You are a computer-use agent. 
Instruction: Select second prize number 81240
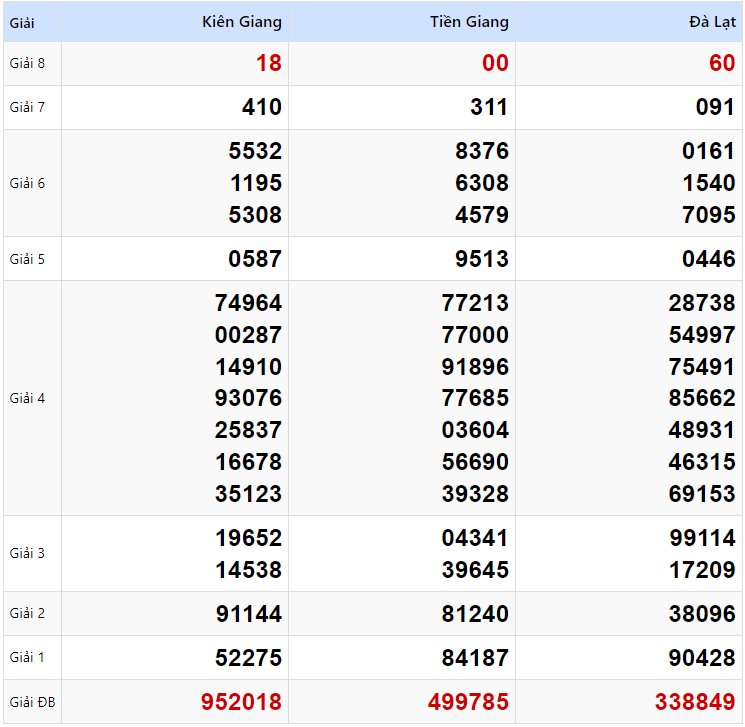(475, 614)
